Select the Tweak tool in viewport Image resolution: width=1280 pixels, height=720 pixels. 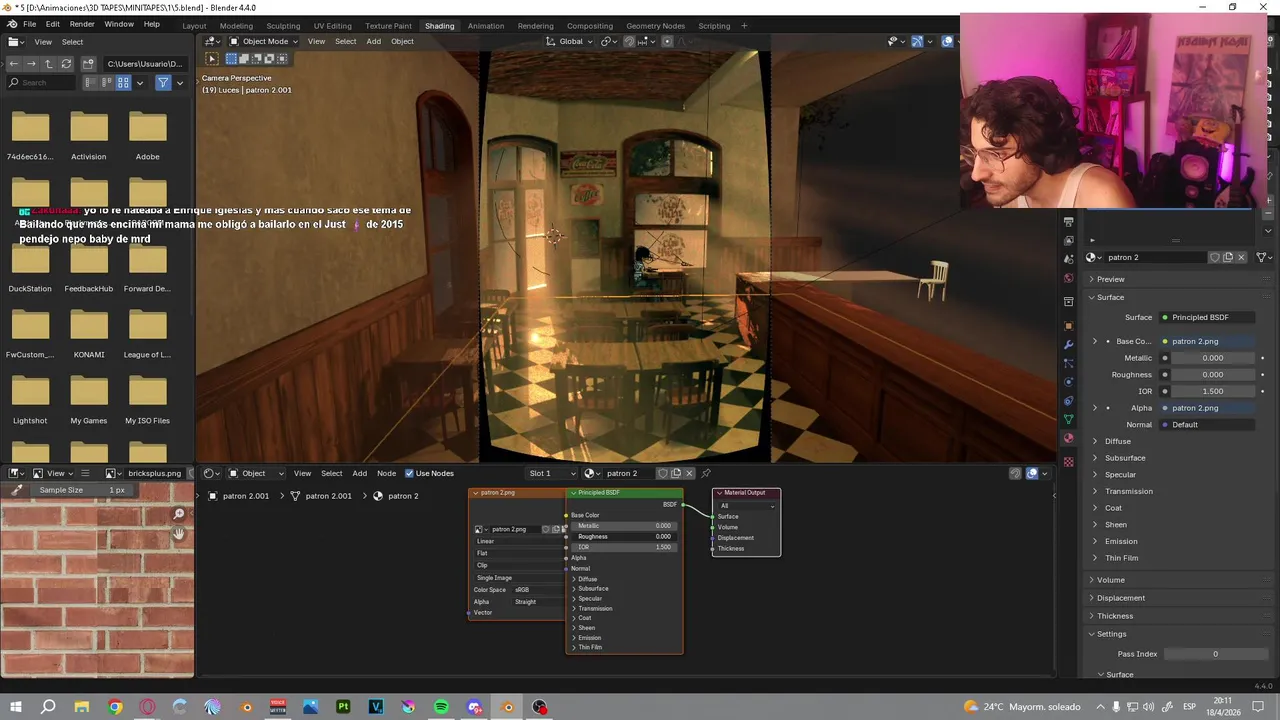[212, 59]
